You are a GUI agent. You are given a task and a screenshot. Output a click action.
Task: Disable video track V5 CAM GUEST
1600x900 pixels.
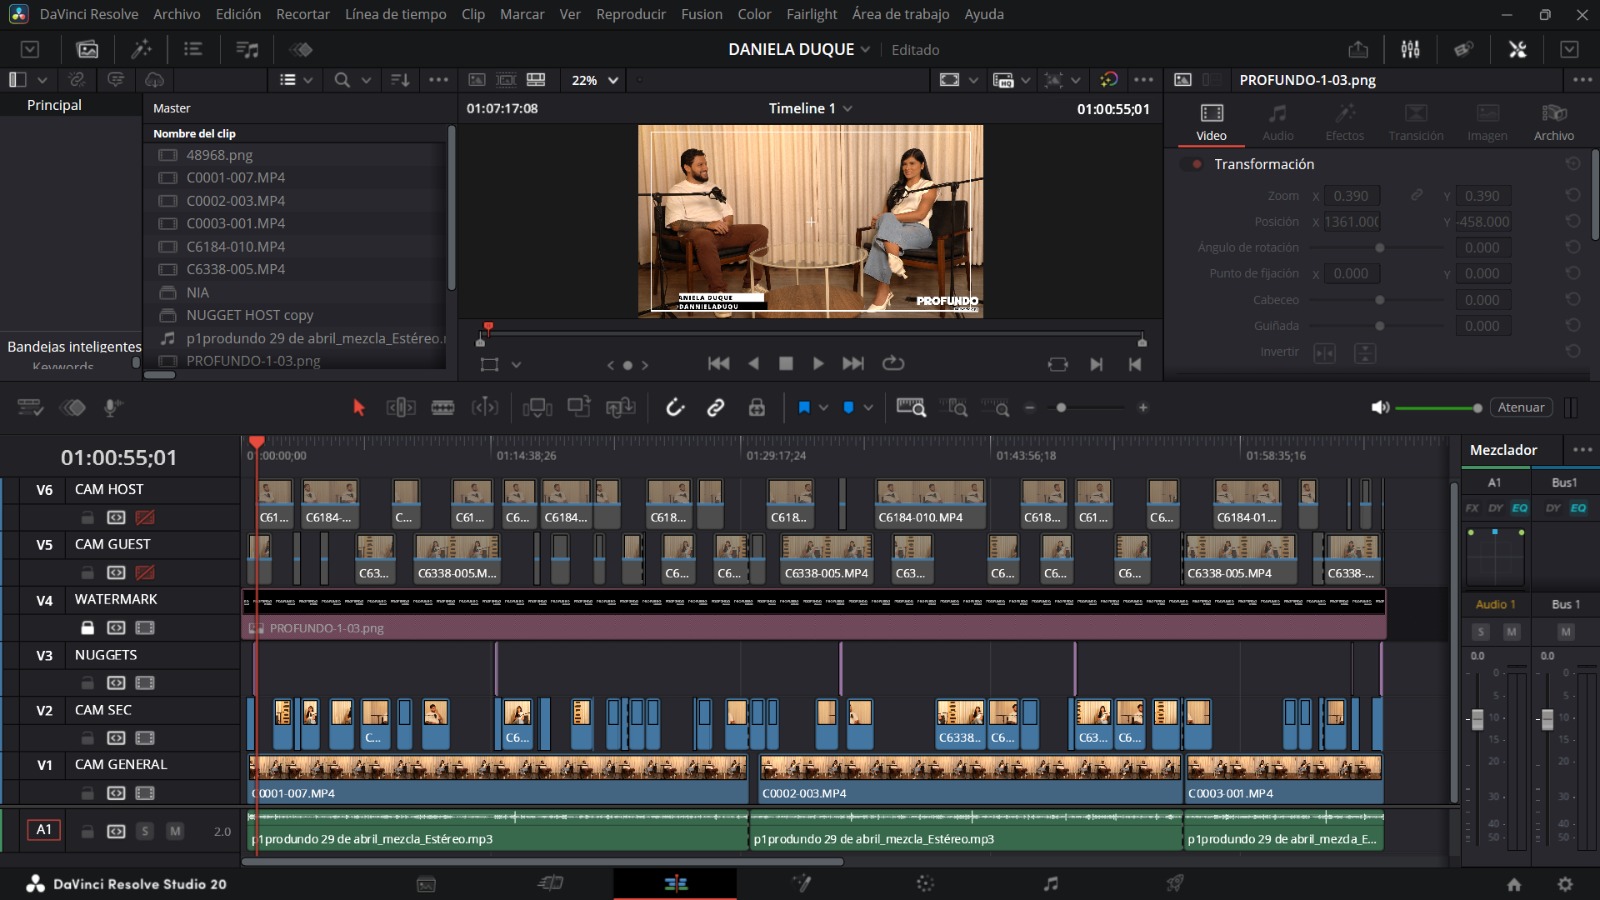tap(145, 572)
